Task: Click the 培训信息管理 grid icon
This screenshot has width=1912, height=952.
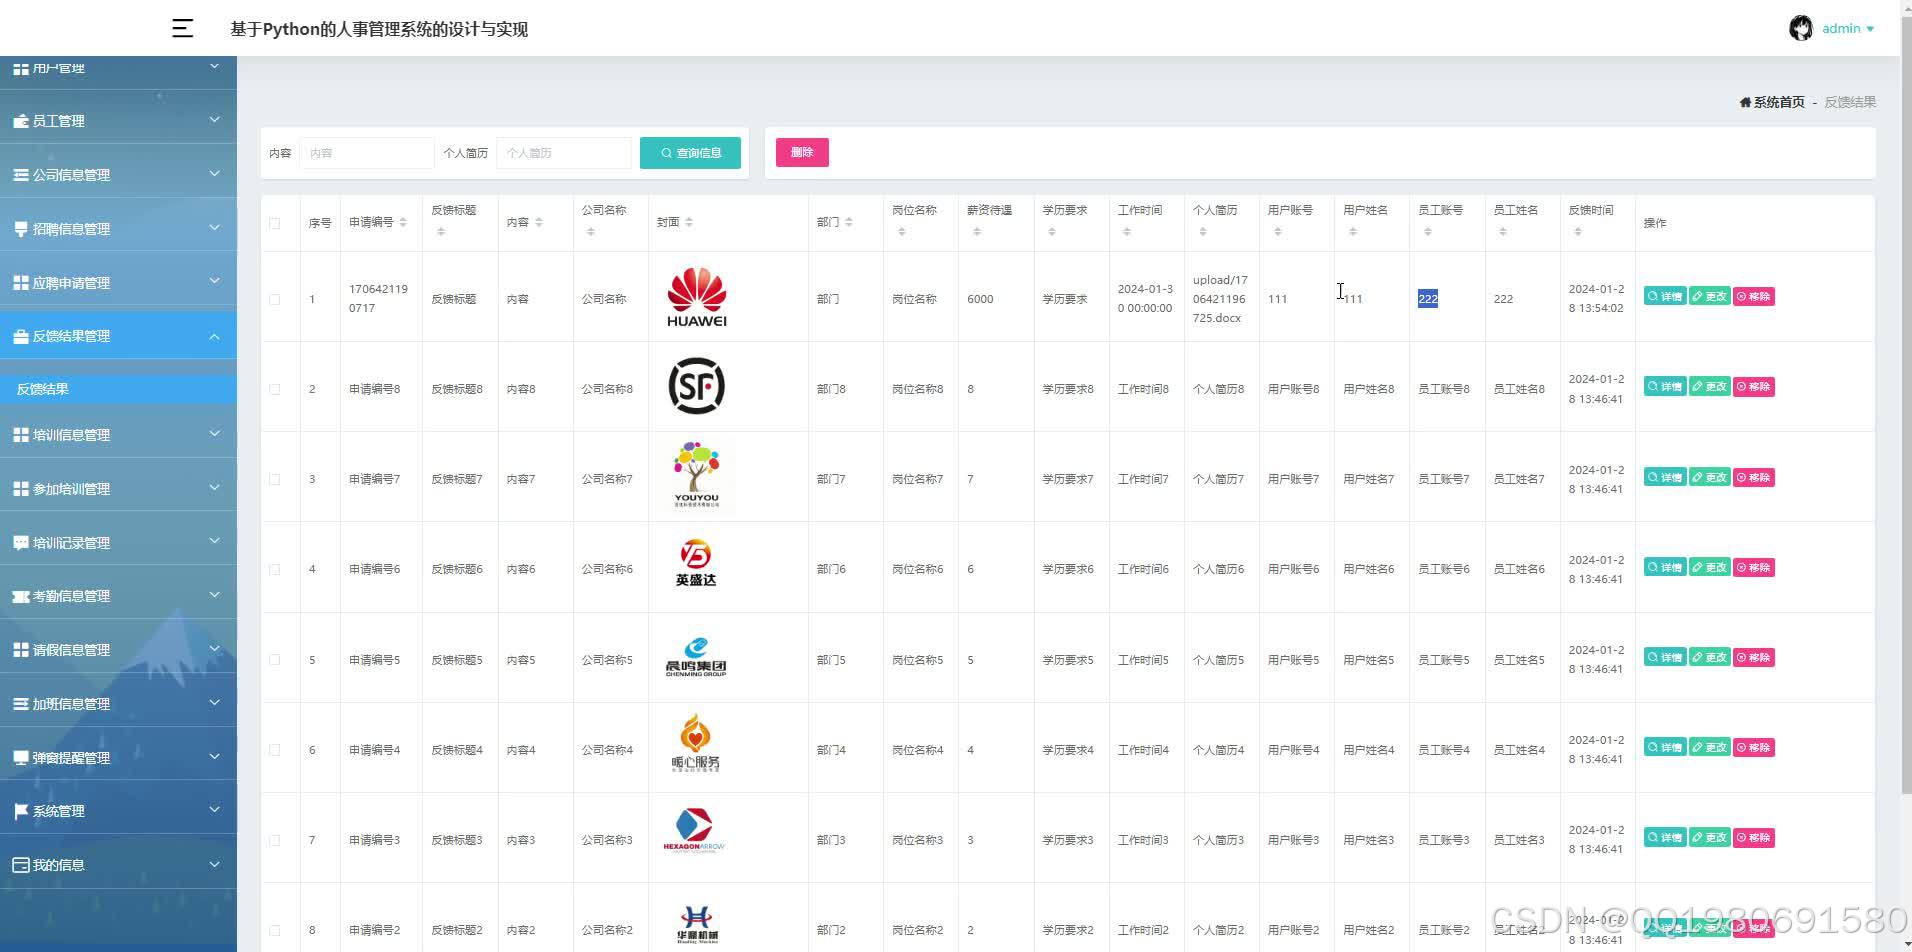Action: pos(20,435)
